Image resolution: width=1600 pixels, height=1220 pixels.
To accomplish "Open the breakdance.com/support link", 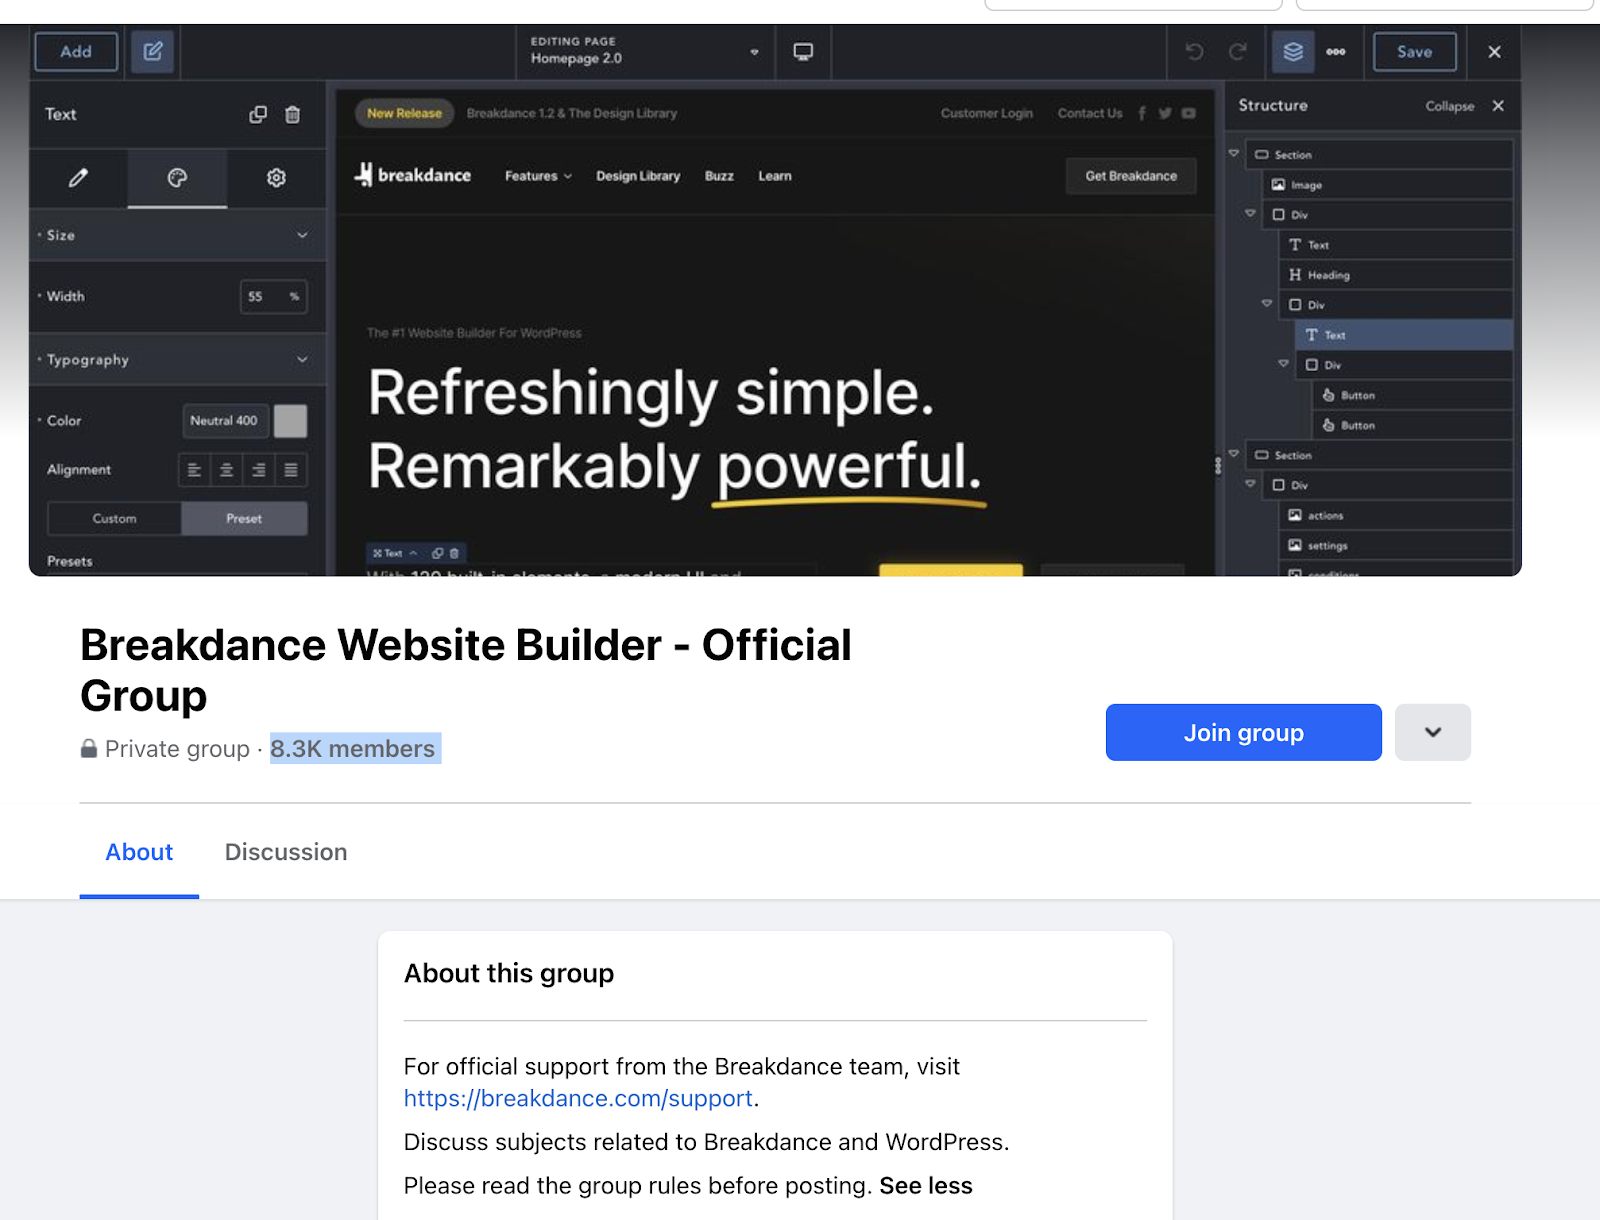I will [x=578, y=1098].
